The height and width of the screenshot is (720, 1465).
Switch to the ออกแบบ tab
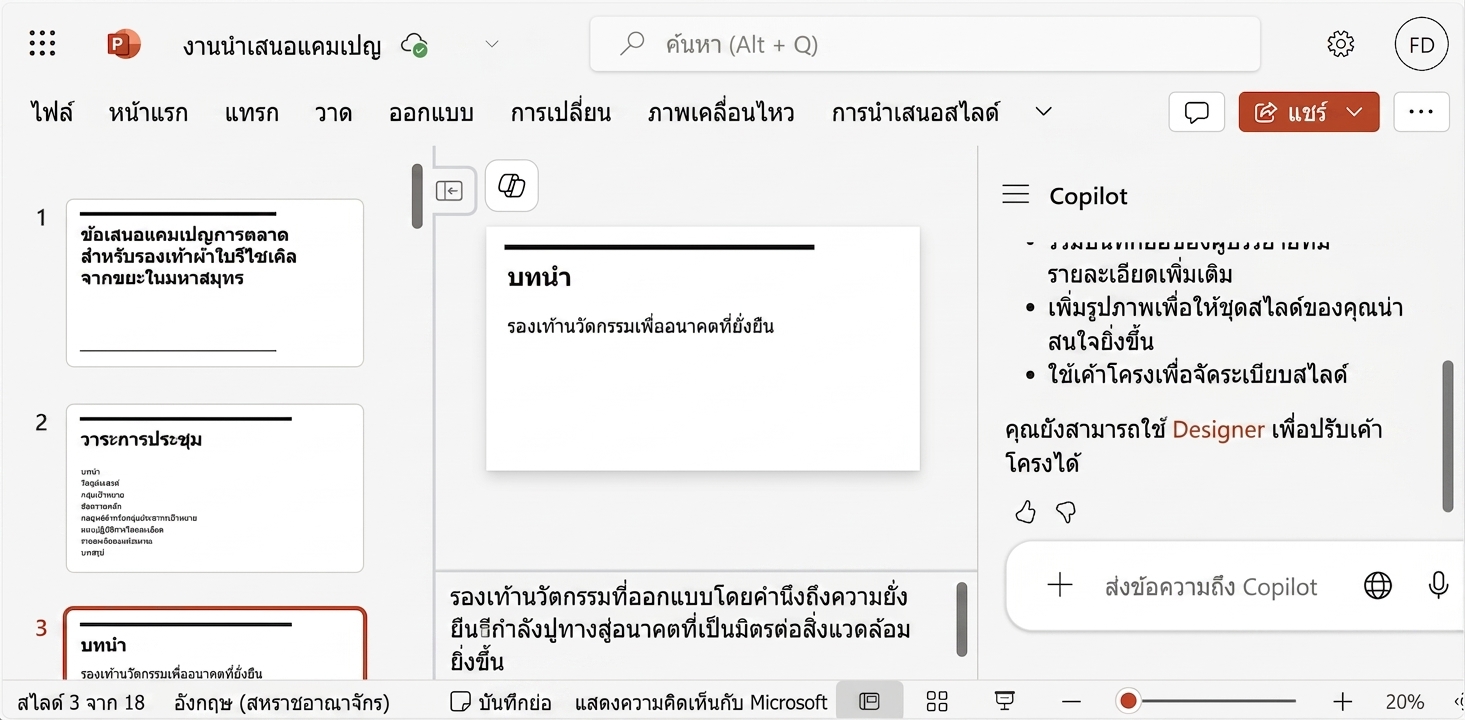431,112
